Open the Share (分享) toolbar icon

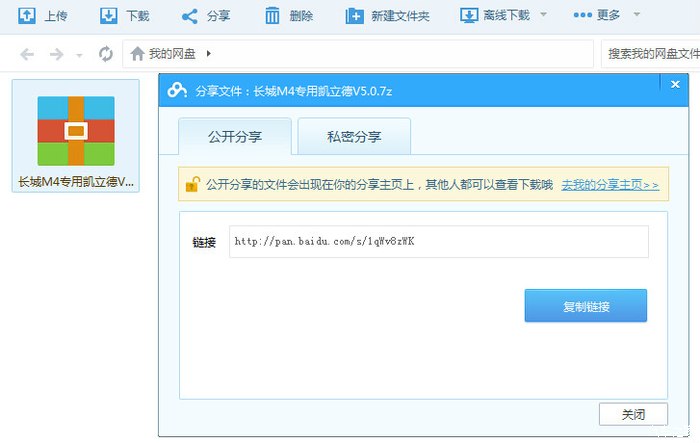click(x=189, y=15)
